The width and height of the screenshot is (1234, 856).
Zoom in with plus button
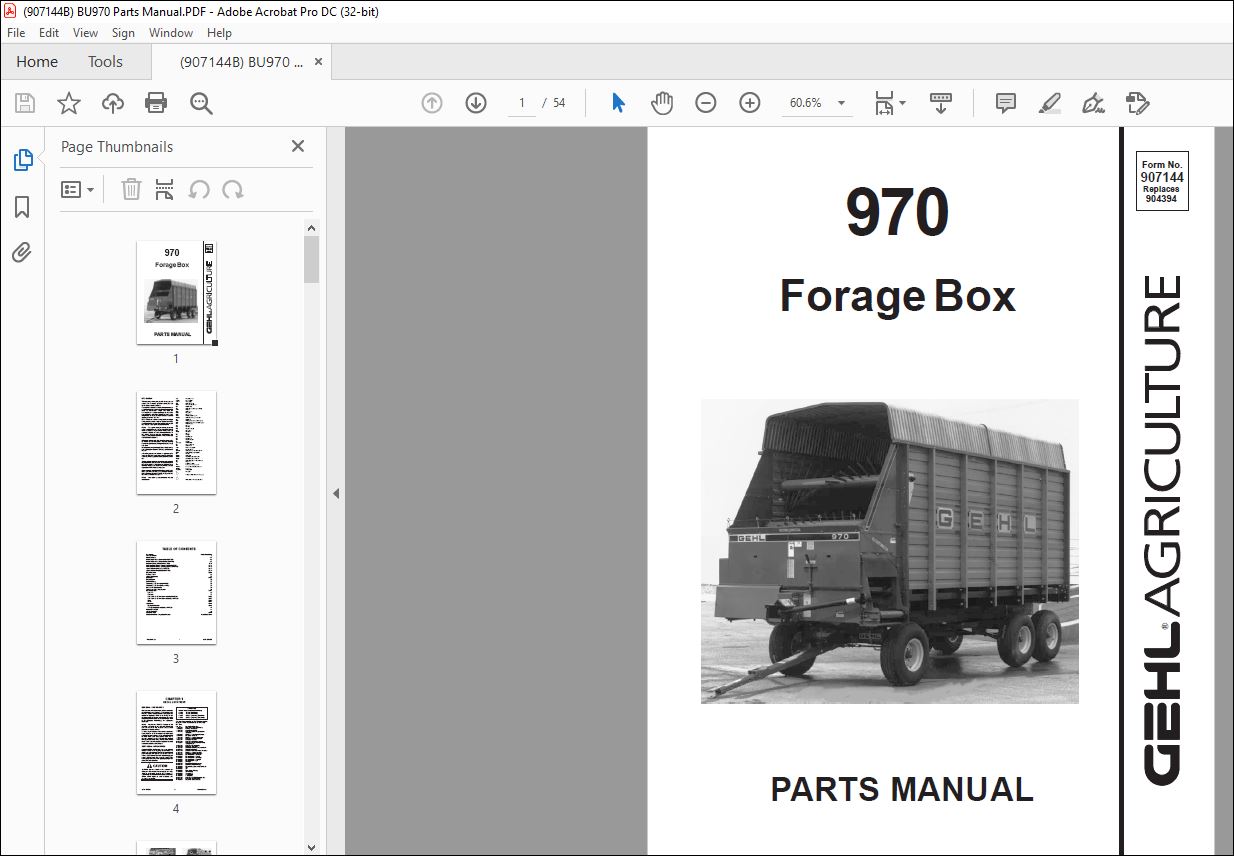click(750, 103)
